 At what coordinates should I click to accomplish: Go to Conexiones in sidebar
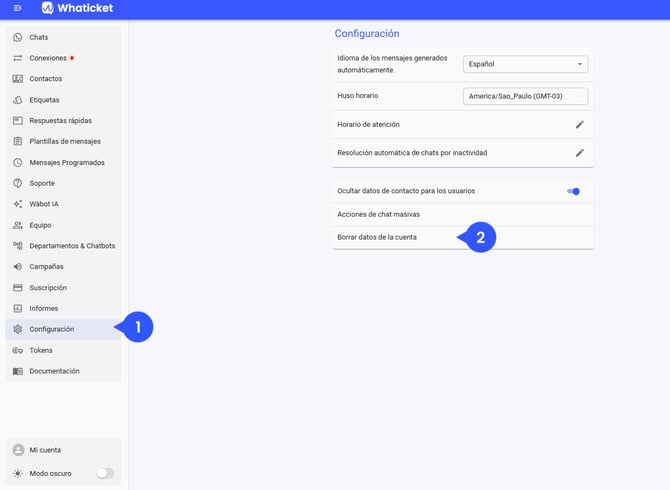point(64,58)
